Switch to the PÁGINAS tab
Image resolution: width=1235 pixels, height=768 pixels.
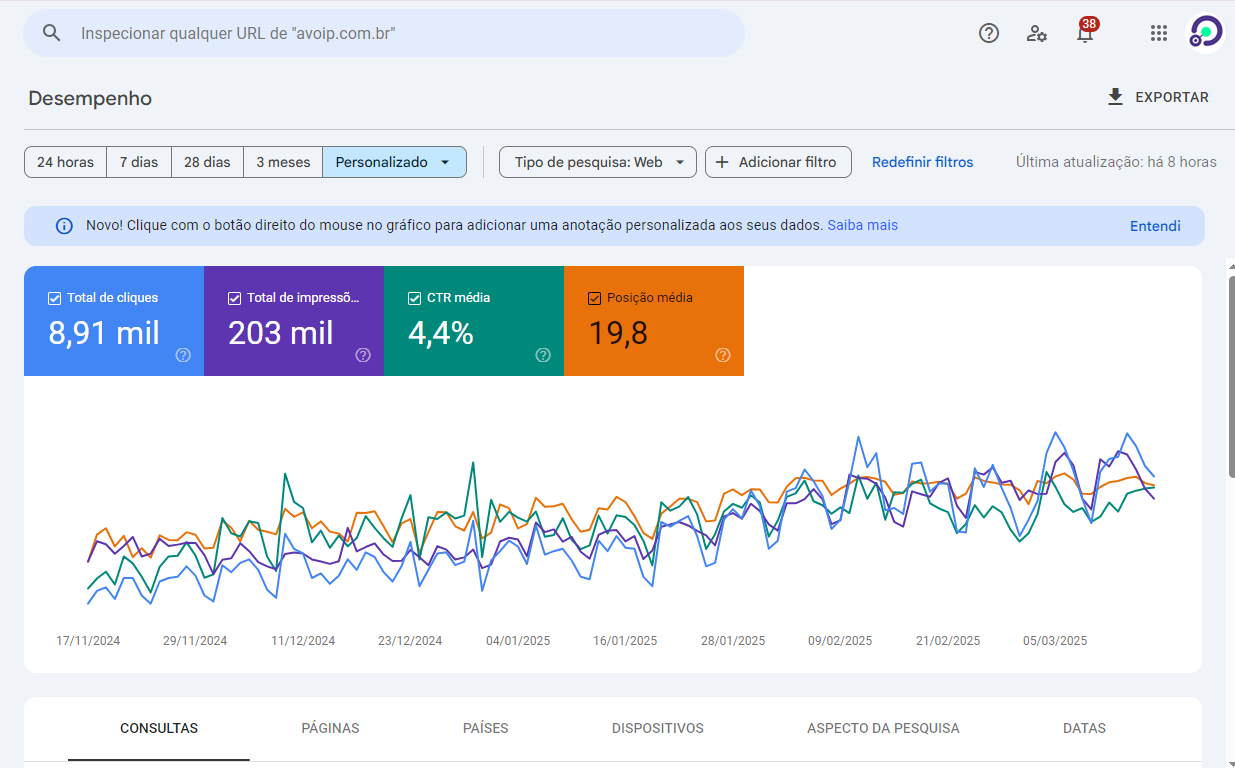point(330,728)
